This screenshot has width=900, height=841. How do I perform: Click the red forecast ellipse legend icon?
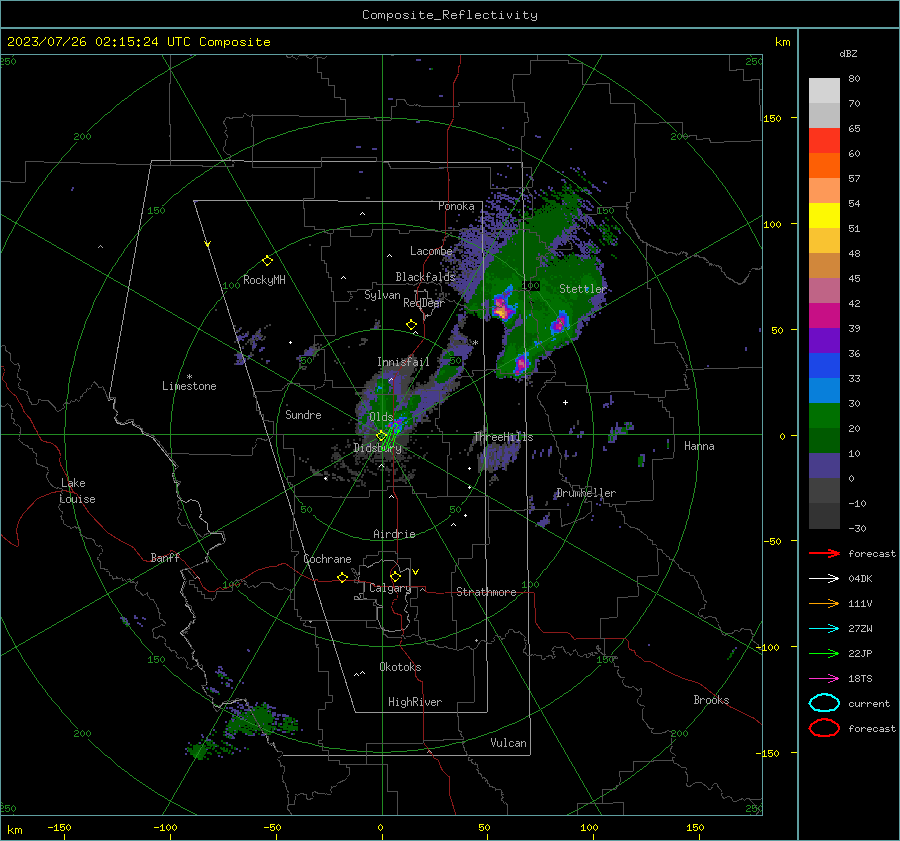(824, 728)
